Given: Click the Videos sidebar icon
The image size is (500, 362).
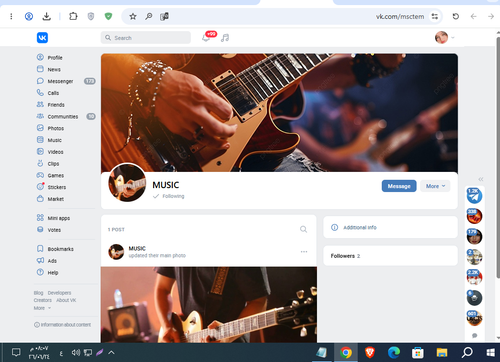Looking at the screenshot, I should (40, 152).
